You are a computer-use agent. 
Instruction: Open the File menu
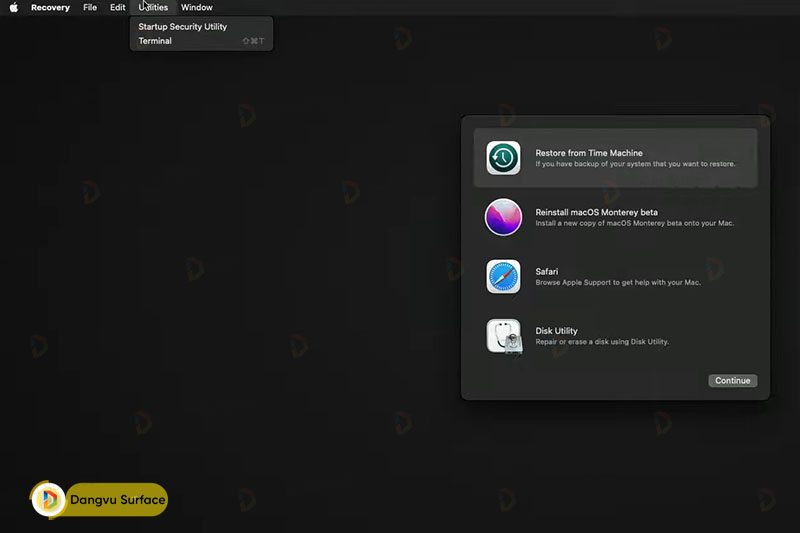click(90, 7)
